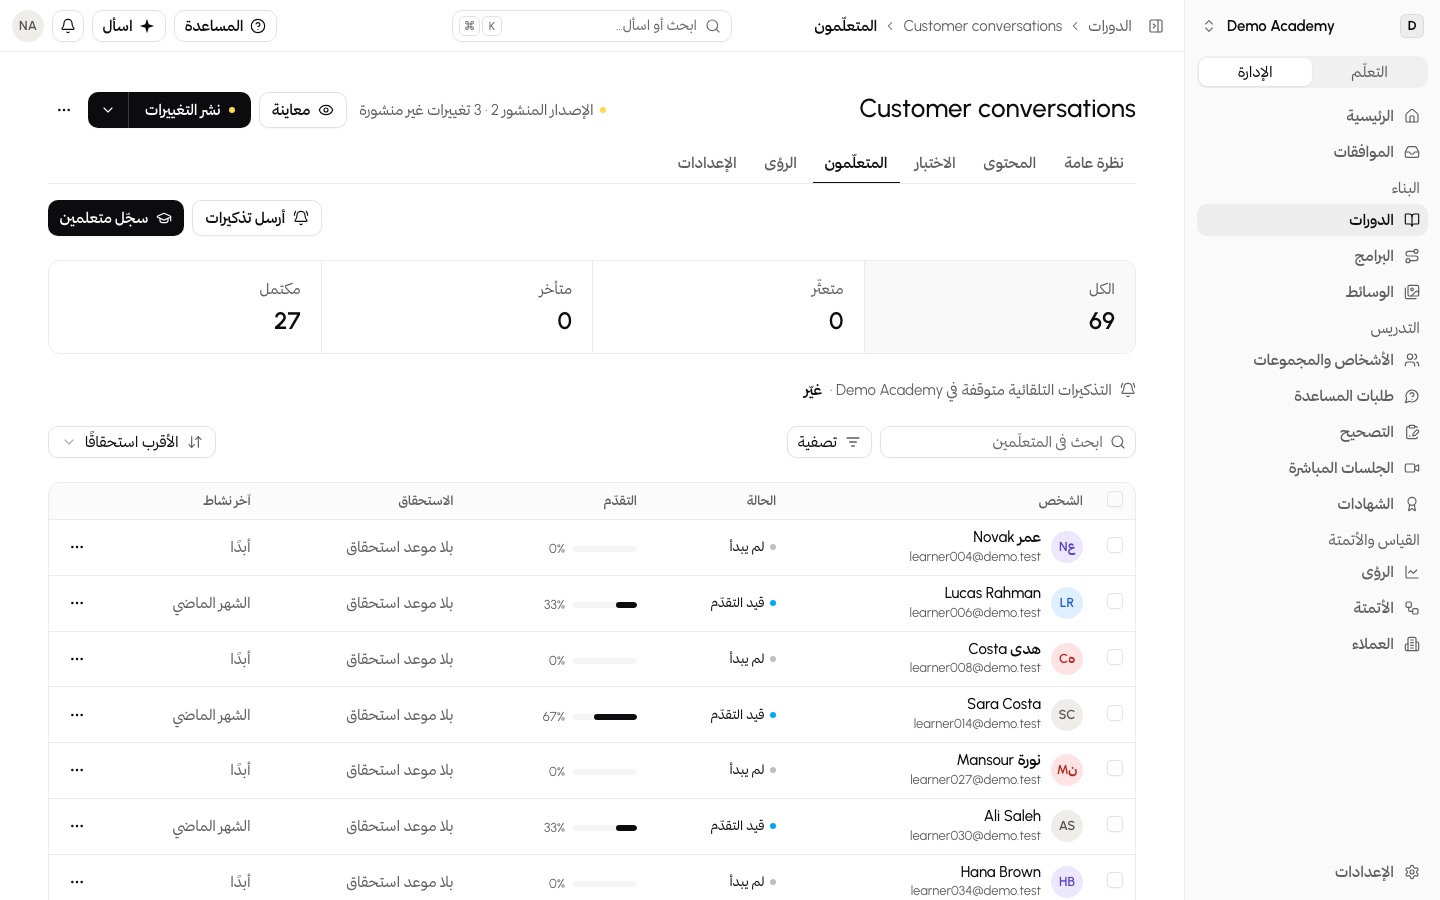
Task: Toggle the sidebar collapse icon
Action: coord(1156,26)
